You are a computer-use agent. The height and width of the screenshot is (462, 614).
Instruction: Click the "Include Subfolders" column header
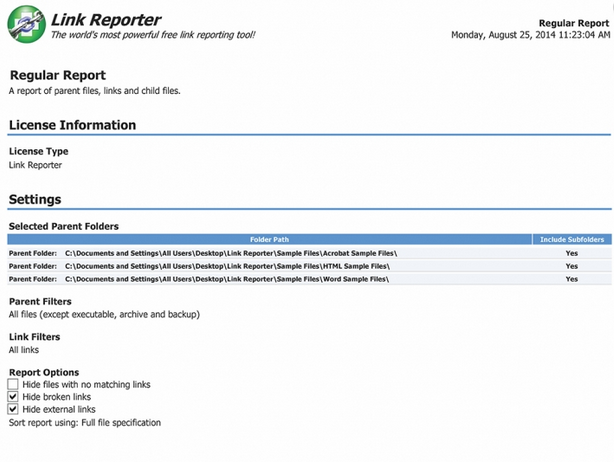pyautogui.click(x=572, y=240)
